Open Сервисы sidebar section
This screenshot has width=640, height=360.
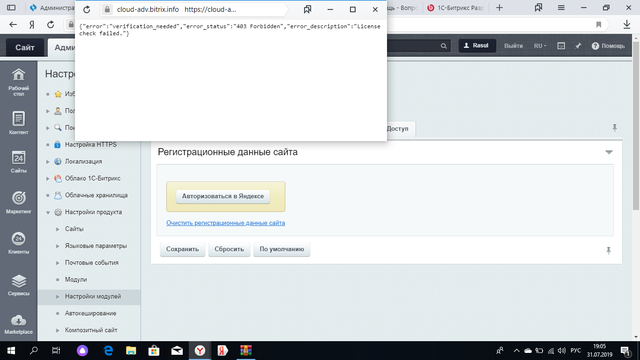click(x=18, y=284)
